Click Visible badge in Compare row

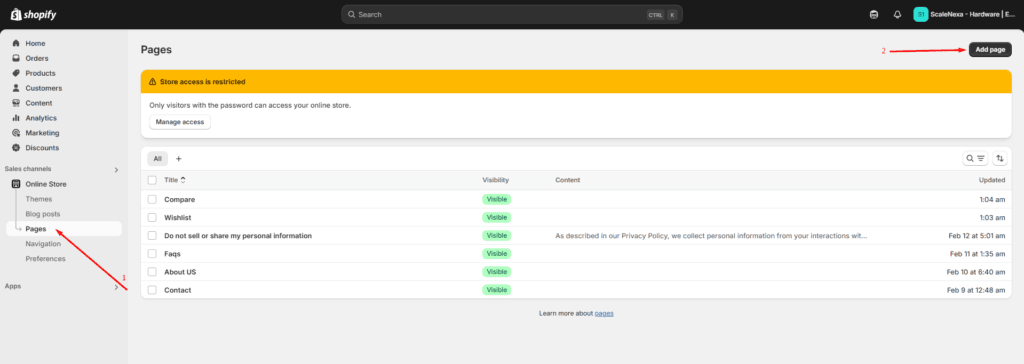(496, 199)
